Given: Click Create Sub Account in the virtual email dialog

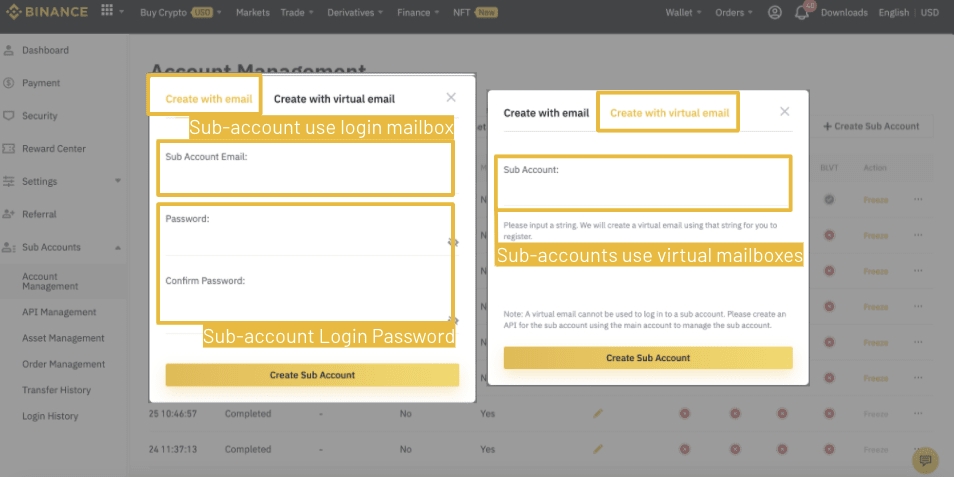Looking at the screenshot, I should pos(648,358).
